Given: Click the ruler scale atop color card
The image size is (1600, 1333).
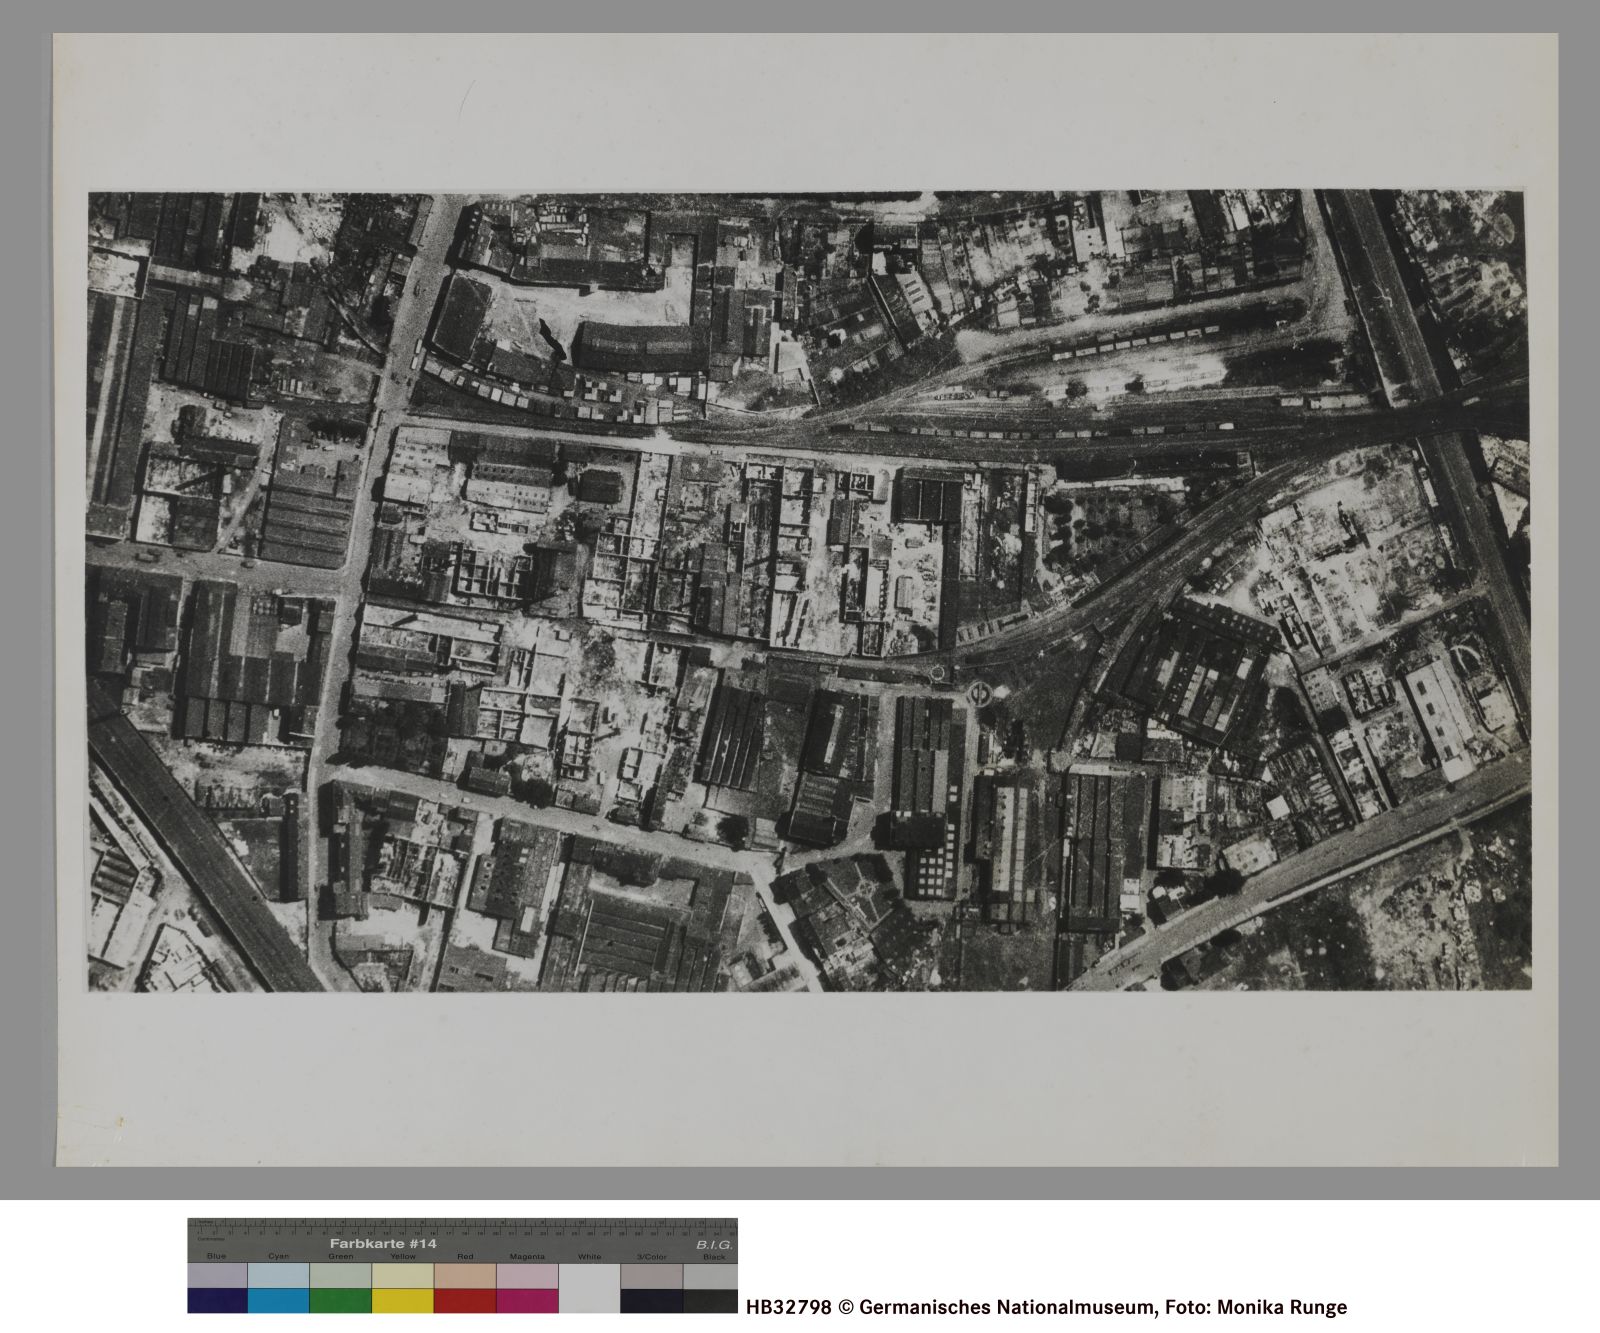Looking at the screenshot, I should (462, 1226).
